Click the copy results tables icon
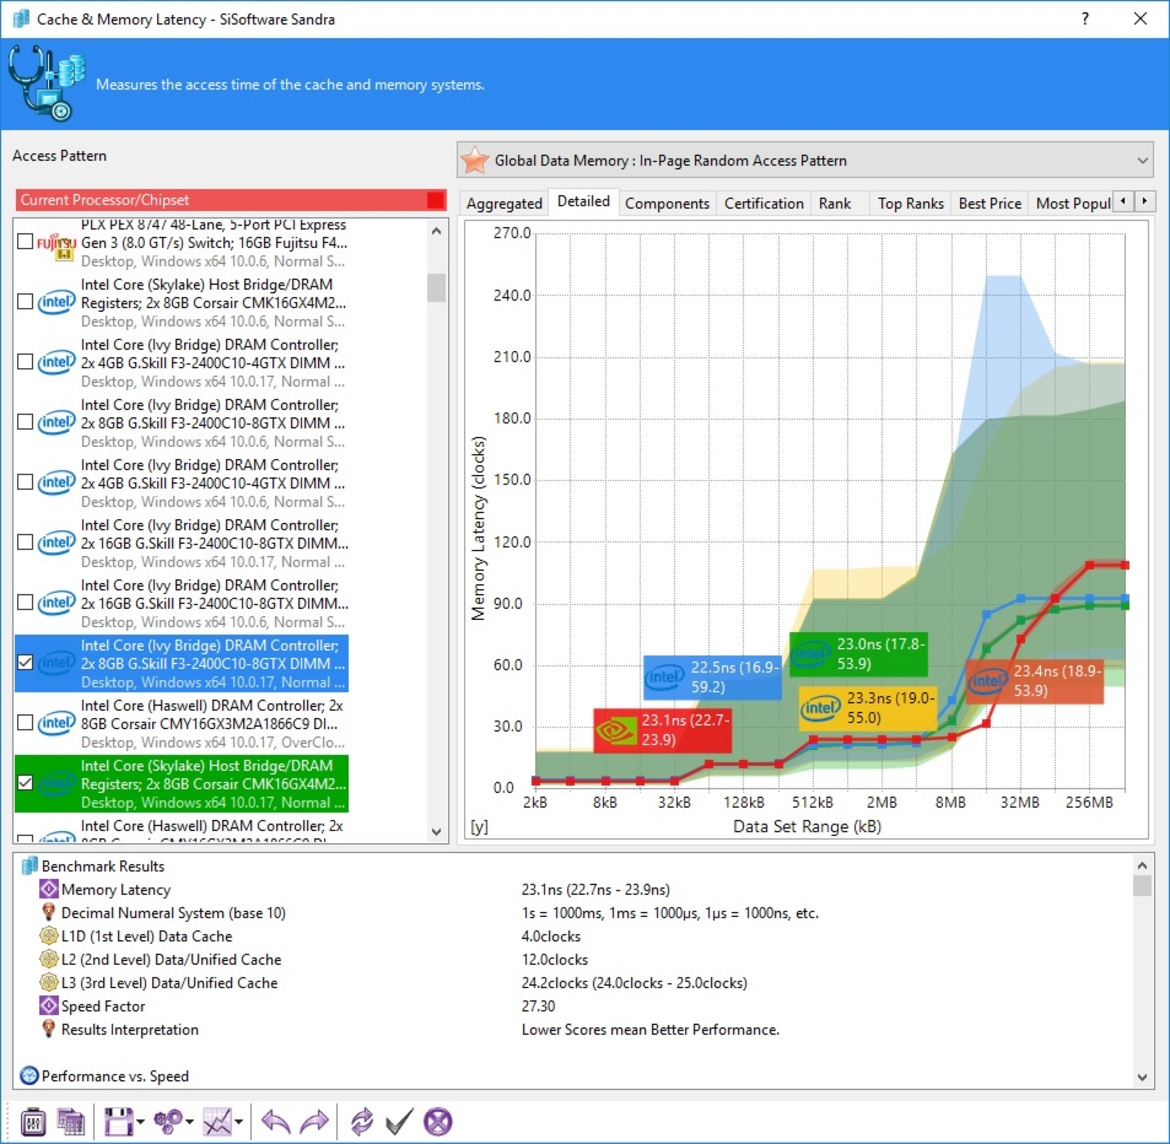 coord(72,1122)
